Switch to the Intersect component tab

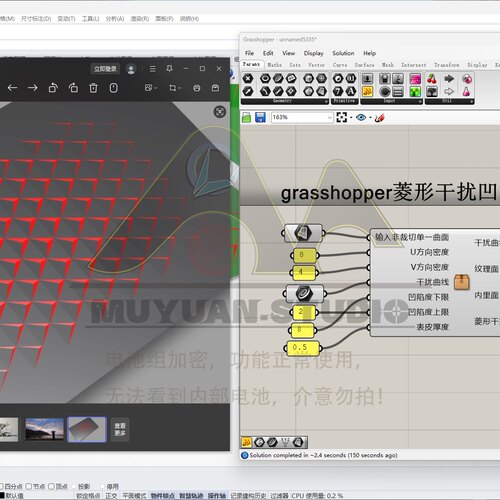click(414, 65)
